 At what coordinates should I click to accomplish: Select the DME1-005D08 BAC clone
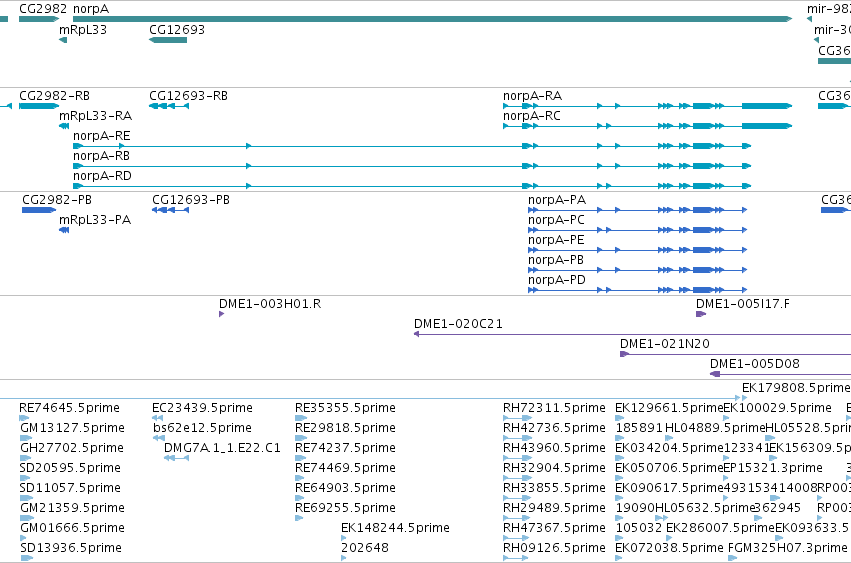click(780, 374)
